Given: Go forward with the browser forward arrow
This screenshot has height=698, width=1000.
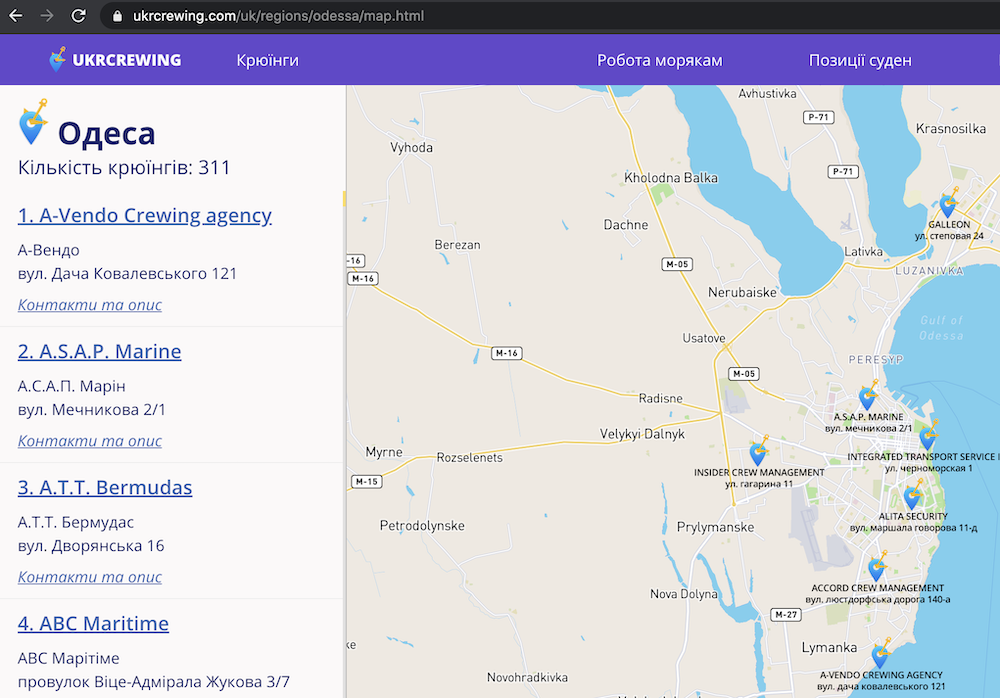Looking at the screenshot, I should [x=47, y=16].
